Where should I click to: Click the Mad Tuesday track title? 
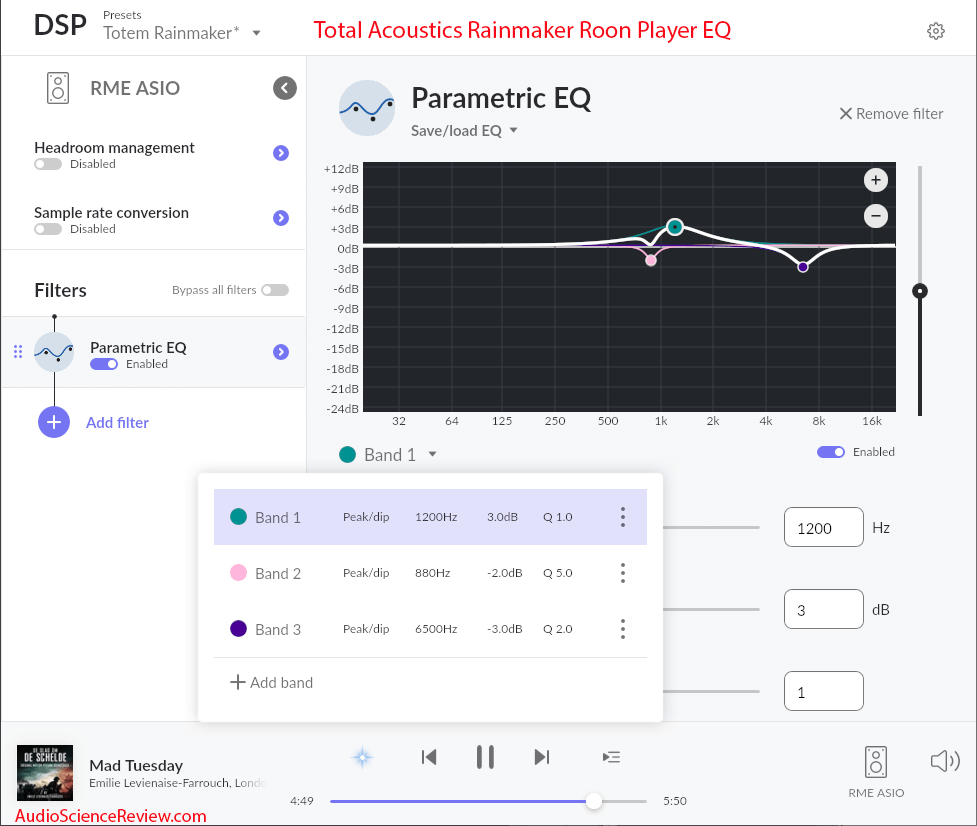tap(136, 766)
